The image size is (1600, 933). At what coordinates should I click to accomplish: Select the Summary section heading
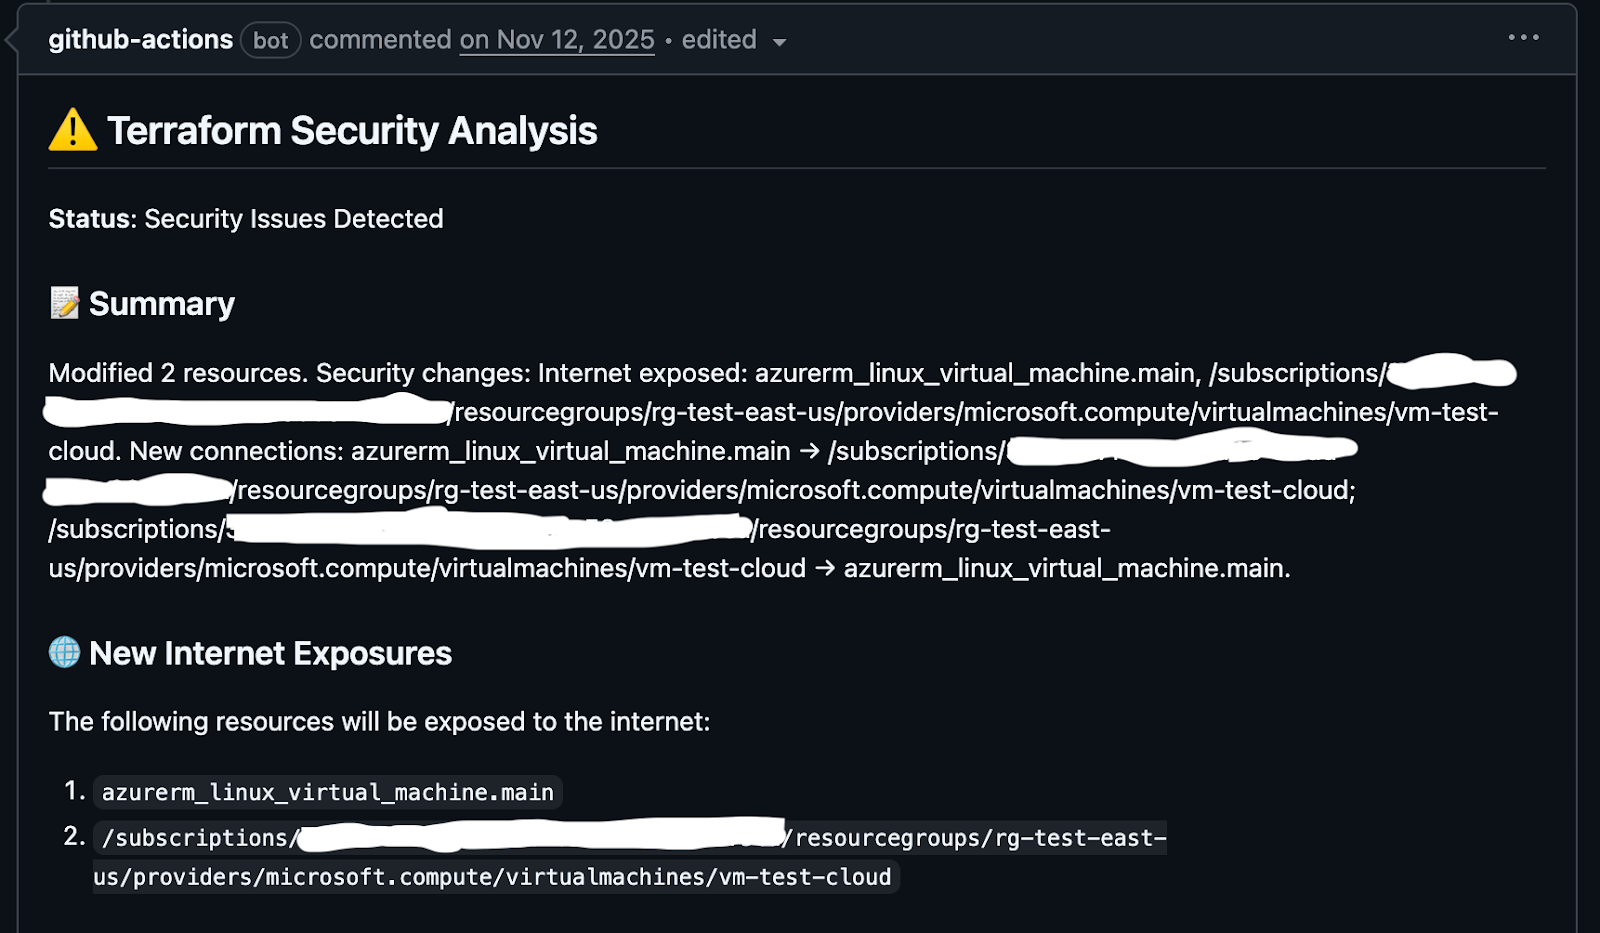(x=161, y=303)
